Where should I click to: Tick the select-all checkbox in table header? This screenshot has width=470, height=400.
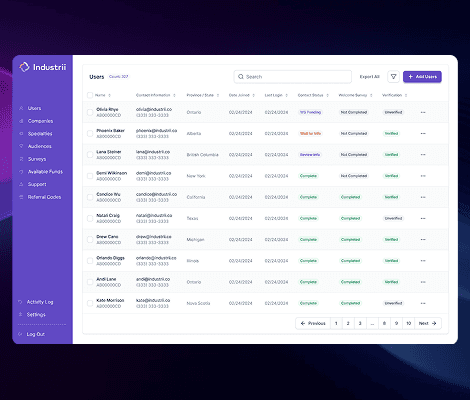pos(90,95)
